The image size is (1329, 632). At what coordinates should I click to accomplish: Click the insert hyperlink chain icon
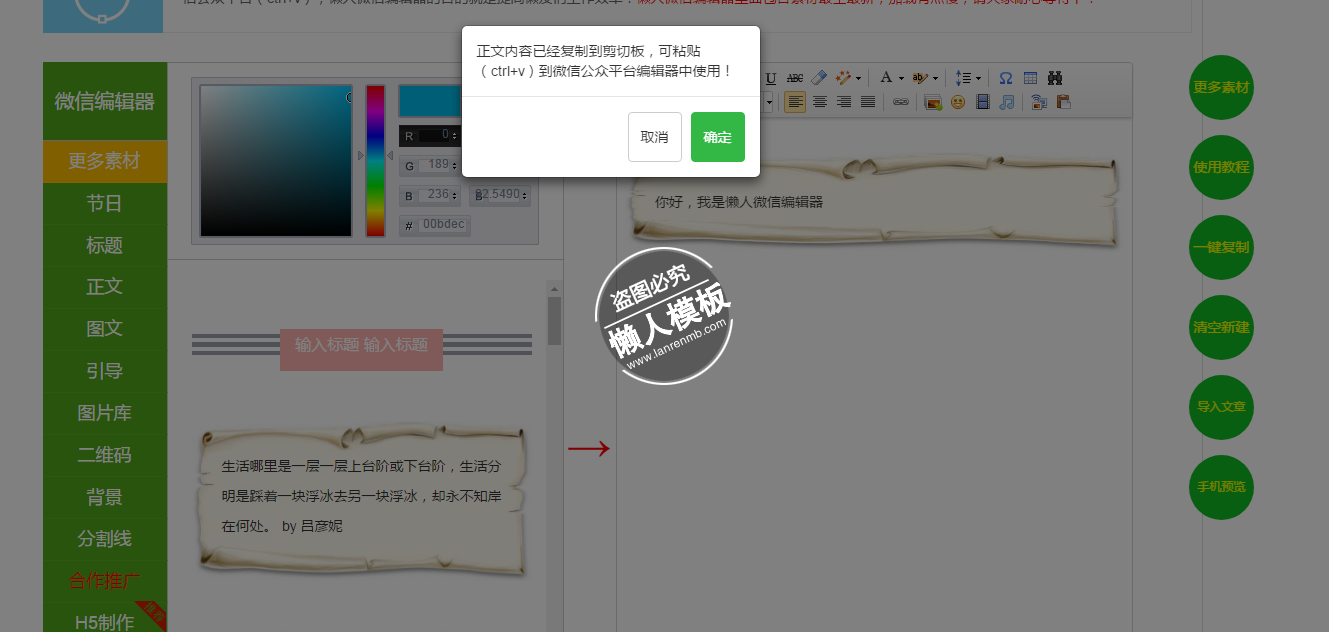tap(901, 102)
